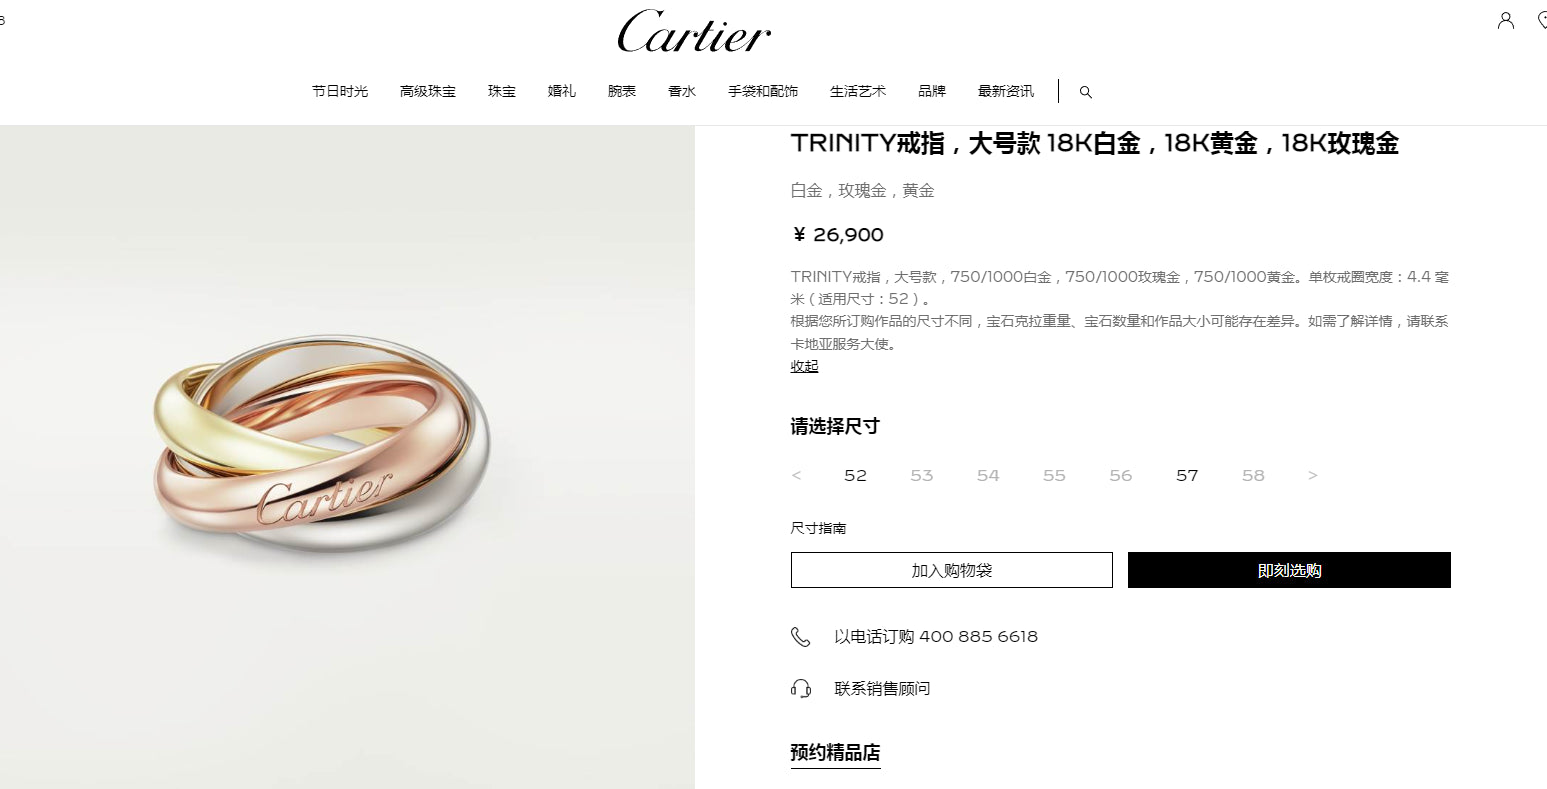Select ring size 52

[855, 476]
